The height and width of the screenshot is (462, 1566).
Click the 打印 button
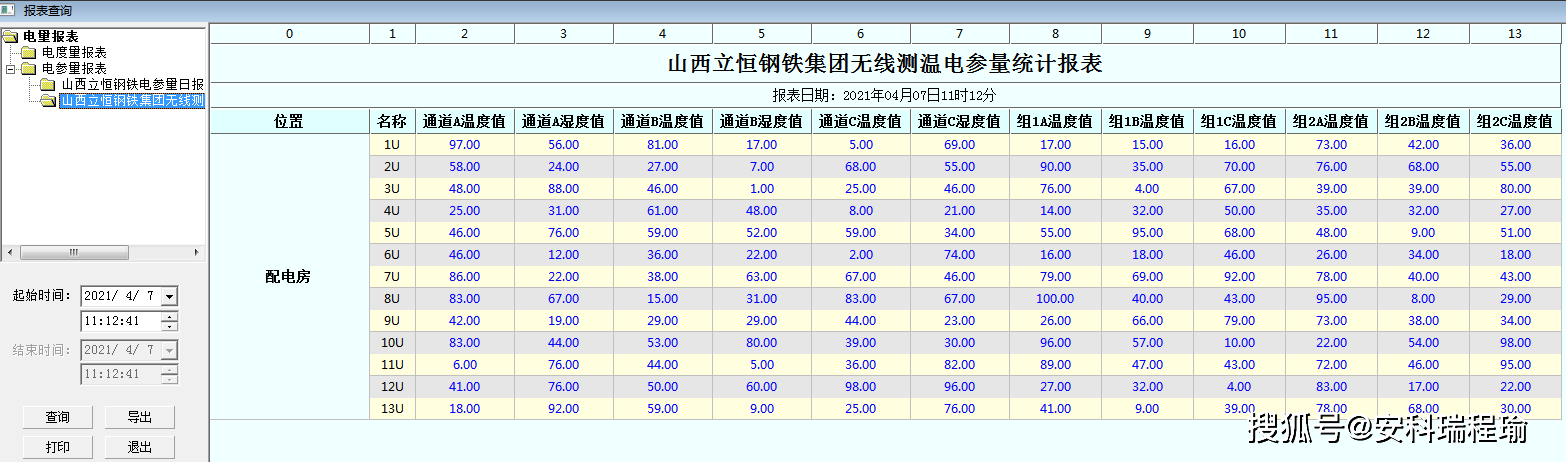coord(58,447)
